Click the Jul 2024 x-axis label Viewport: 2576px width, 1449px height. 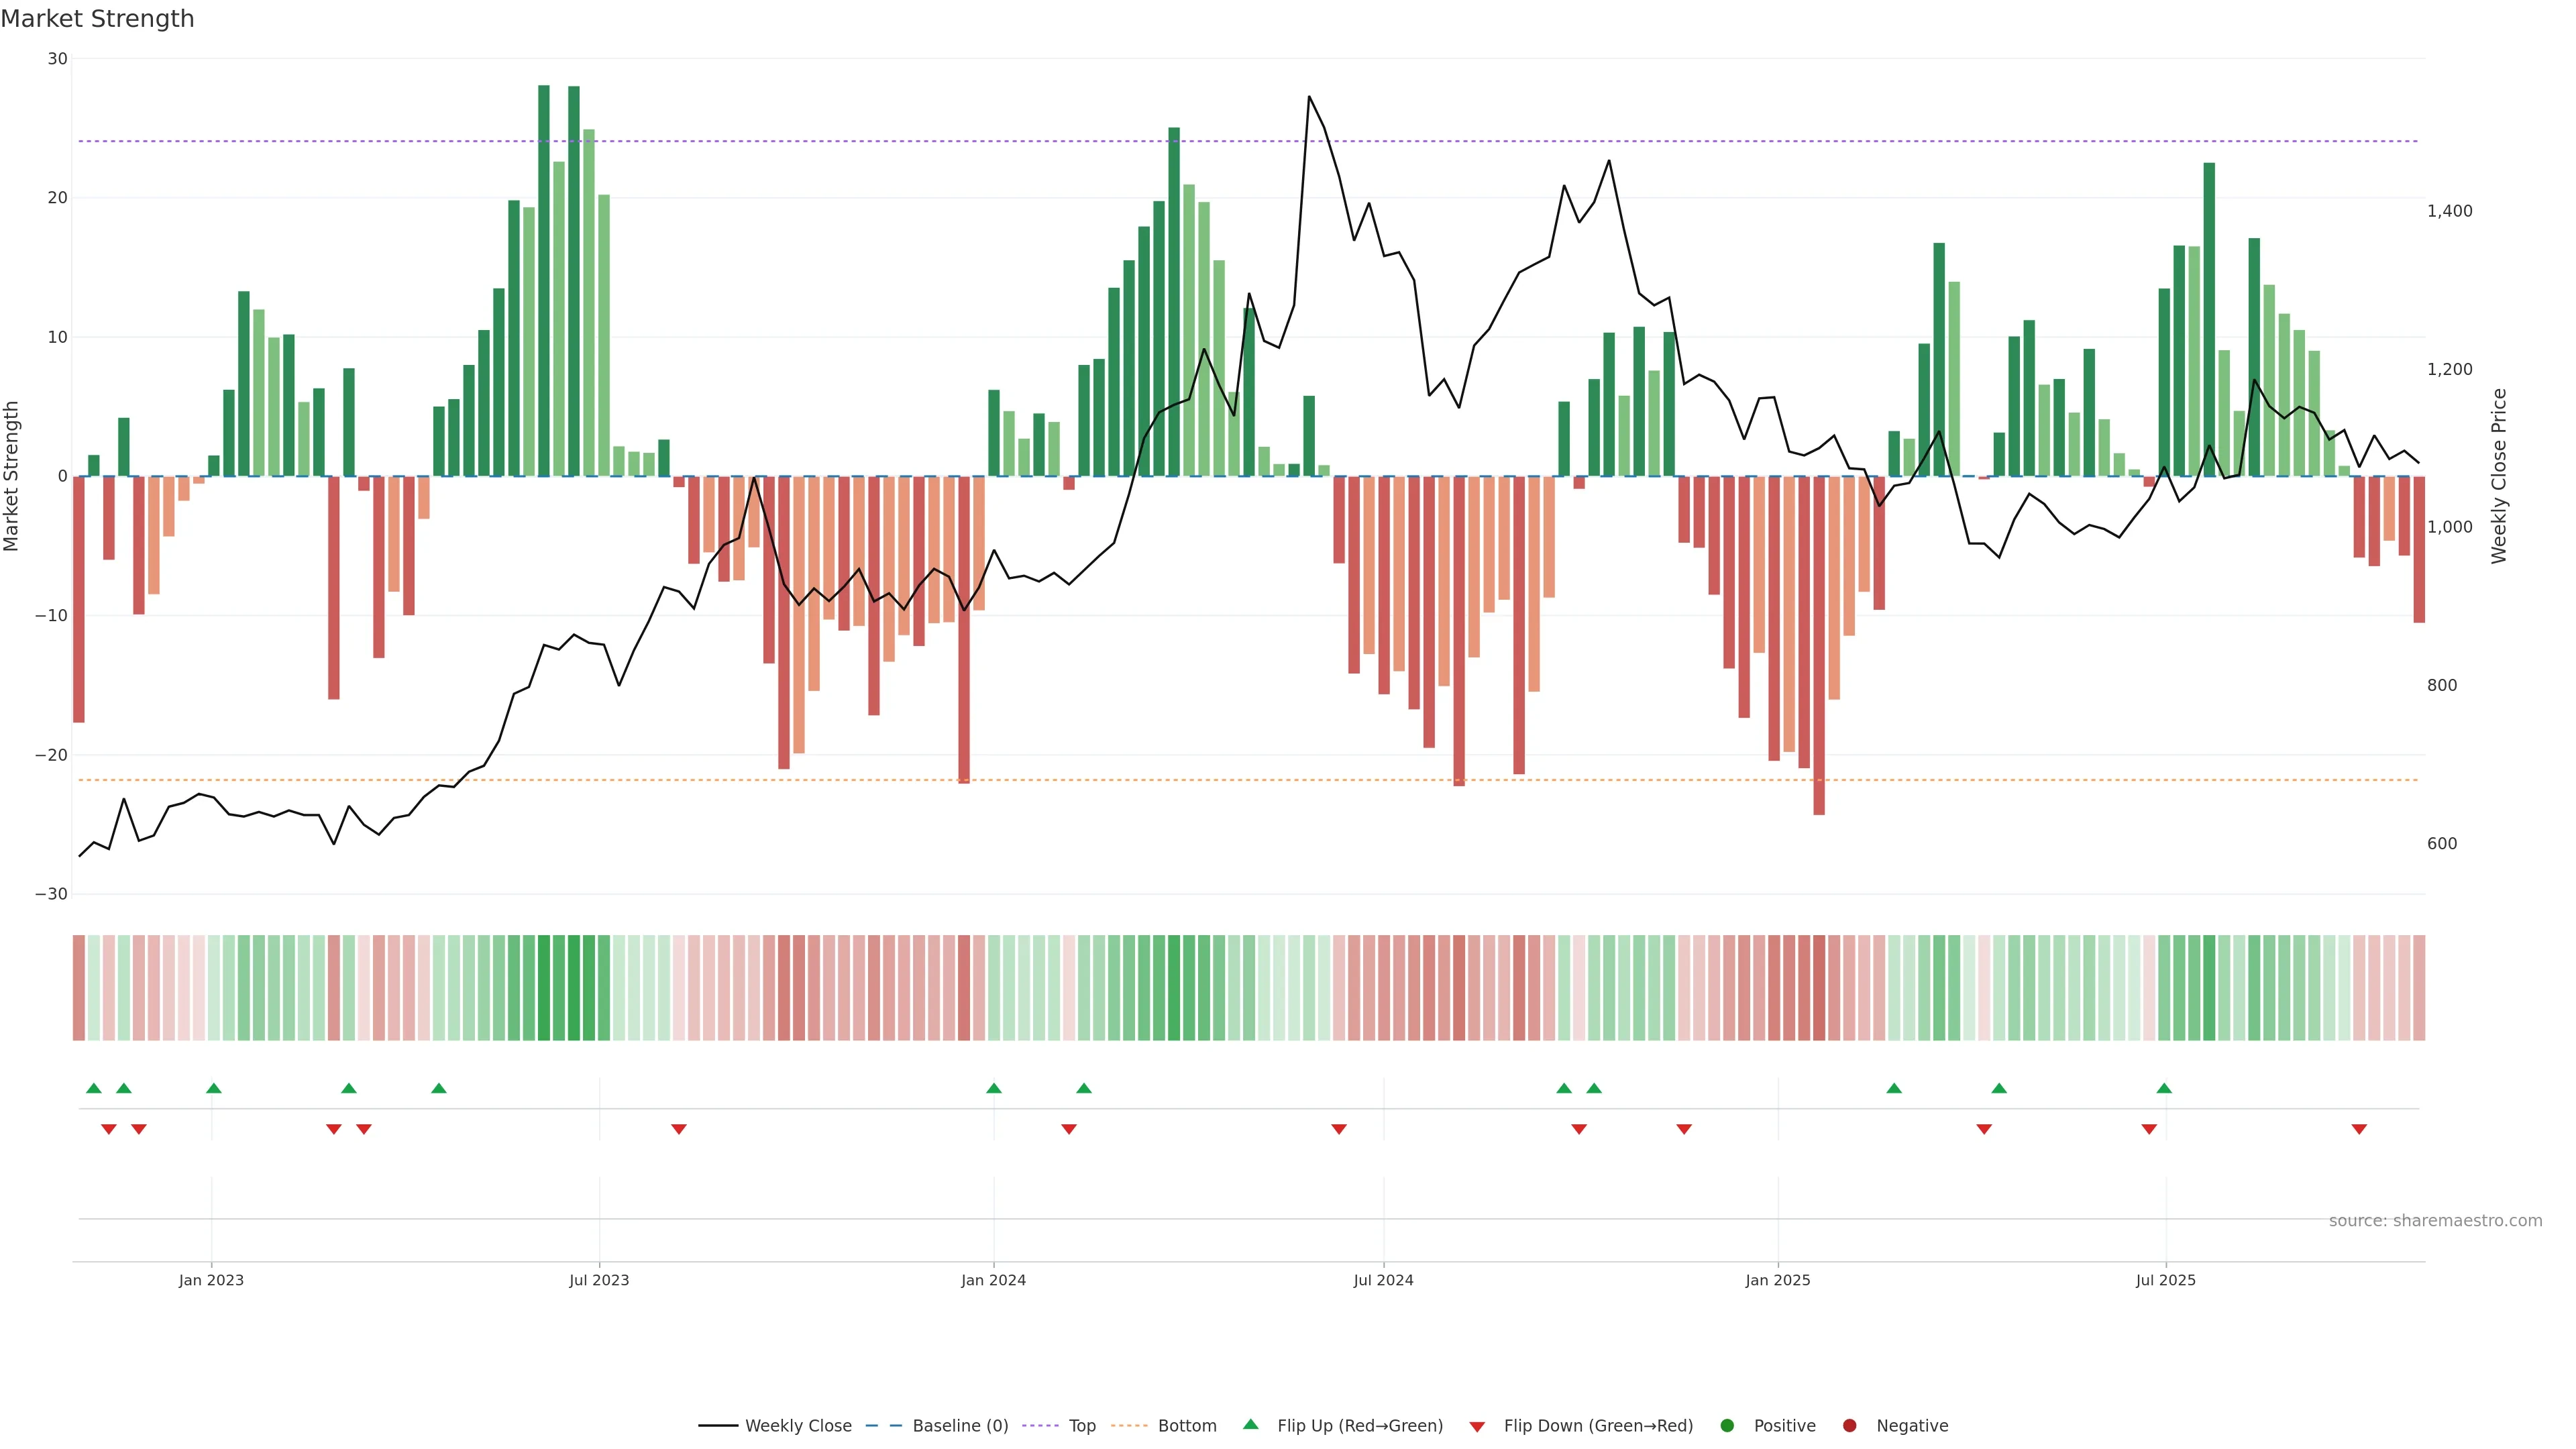coord(1383,1280)
